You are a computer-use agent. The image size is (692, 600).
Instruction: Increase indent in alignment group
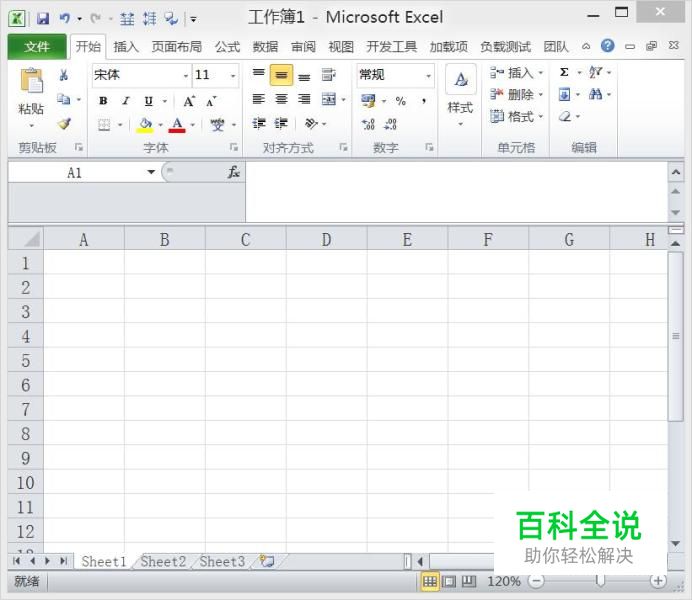(x=281, y=123)
